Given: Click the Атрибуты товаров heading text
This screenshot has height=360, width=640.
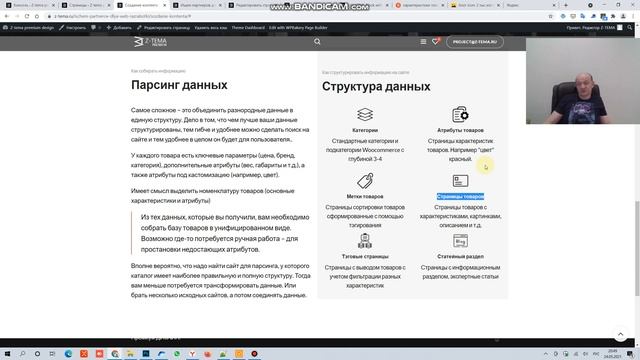Looking at the screenshot, I should pyautogui.click(x=460, y=130).
